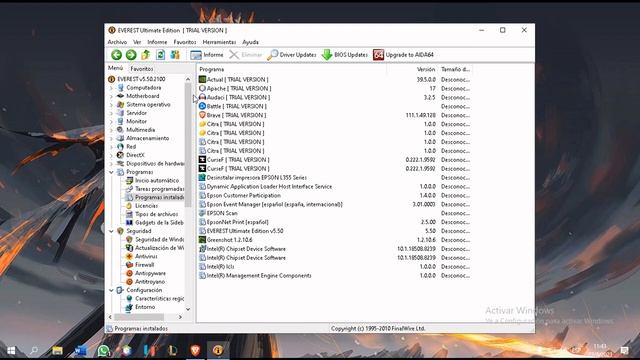Expand the Sistema operativo tree node
640x360 pixels.
[111, 105]
